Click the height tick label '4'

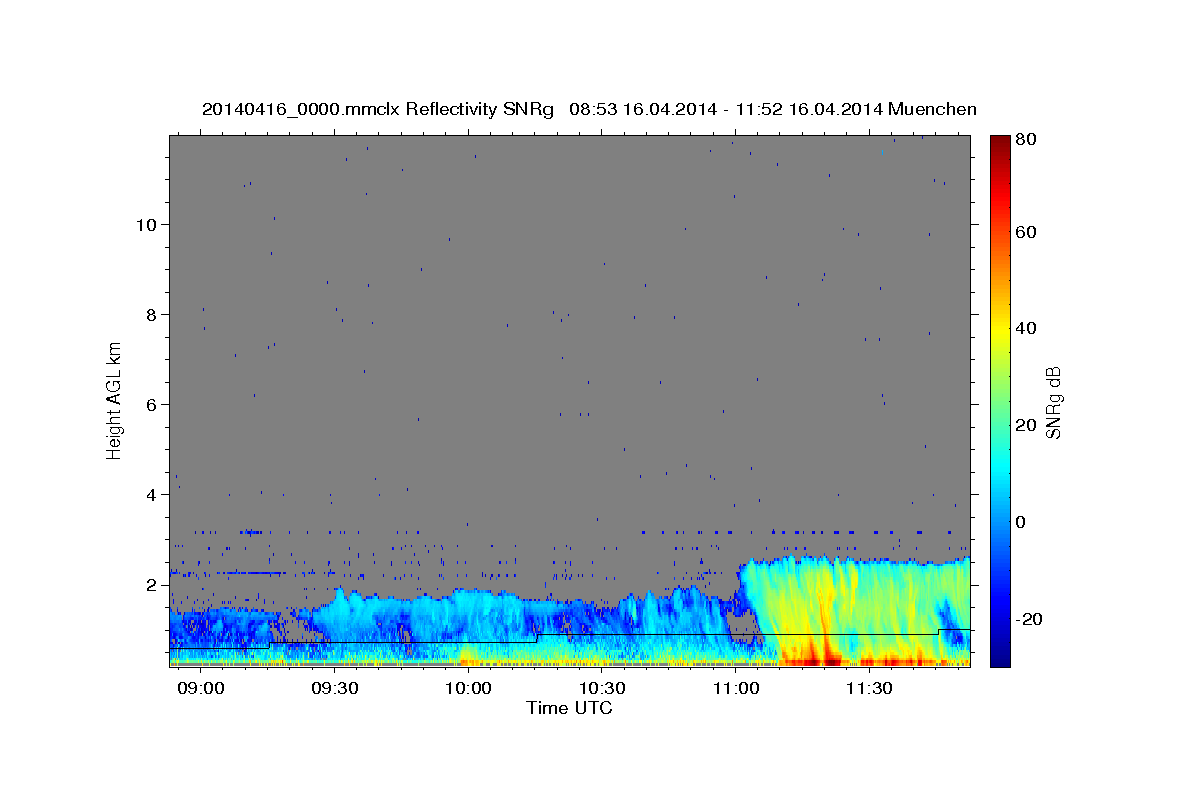click(x=151, y=494)
